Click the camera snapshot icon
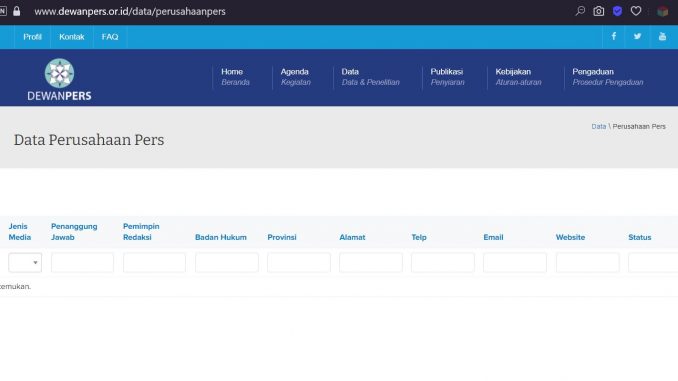Viewport: 678px width, 381px height. click(x=598, y=11)
